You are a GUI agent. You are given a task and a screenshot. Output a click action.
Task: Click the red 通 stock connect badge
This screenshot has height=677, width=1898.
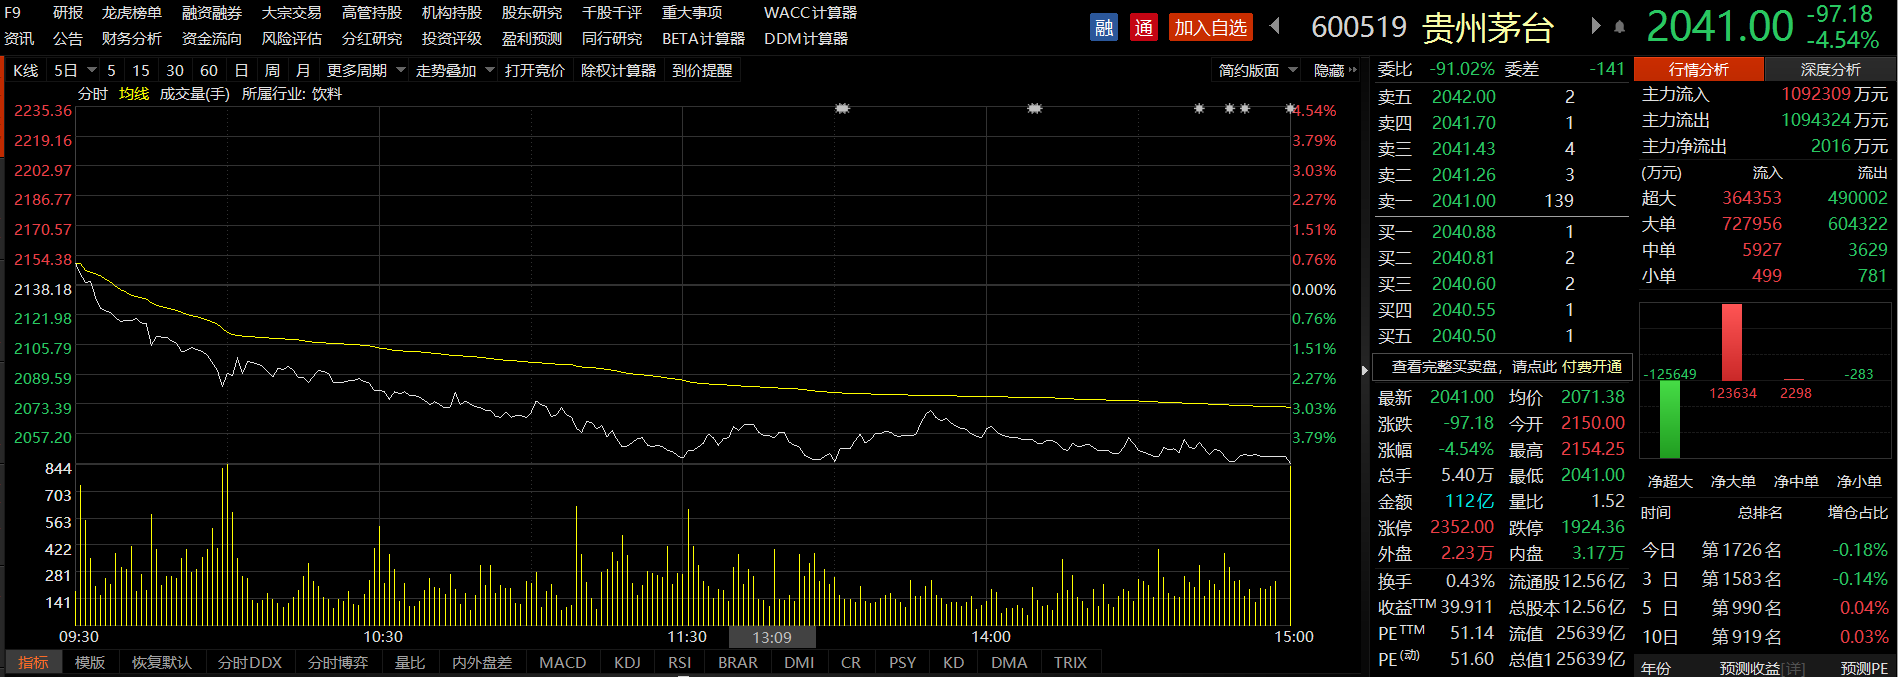pyautogui.click(x=1143, y=27)
